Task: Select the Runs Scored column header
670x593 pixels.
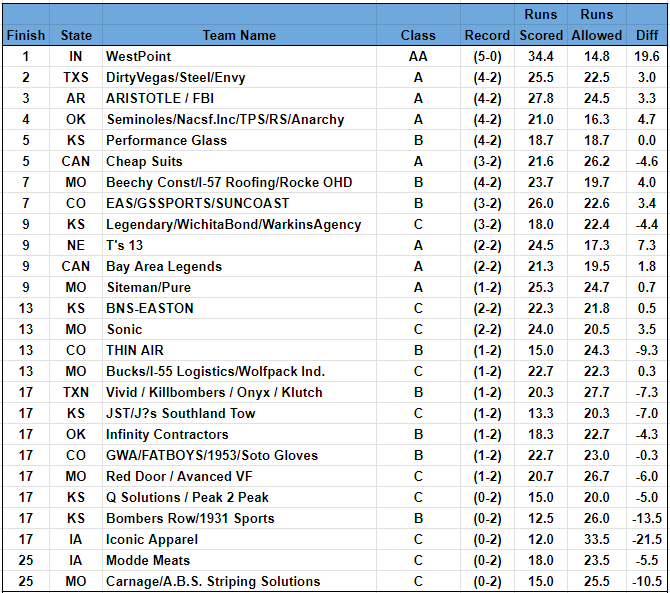Action: click(x=541, y=25)
